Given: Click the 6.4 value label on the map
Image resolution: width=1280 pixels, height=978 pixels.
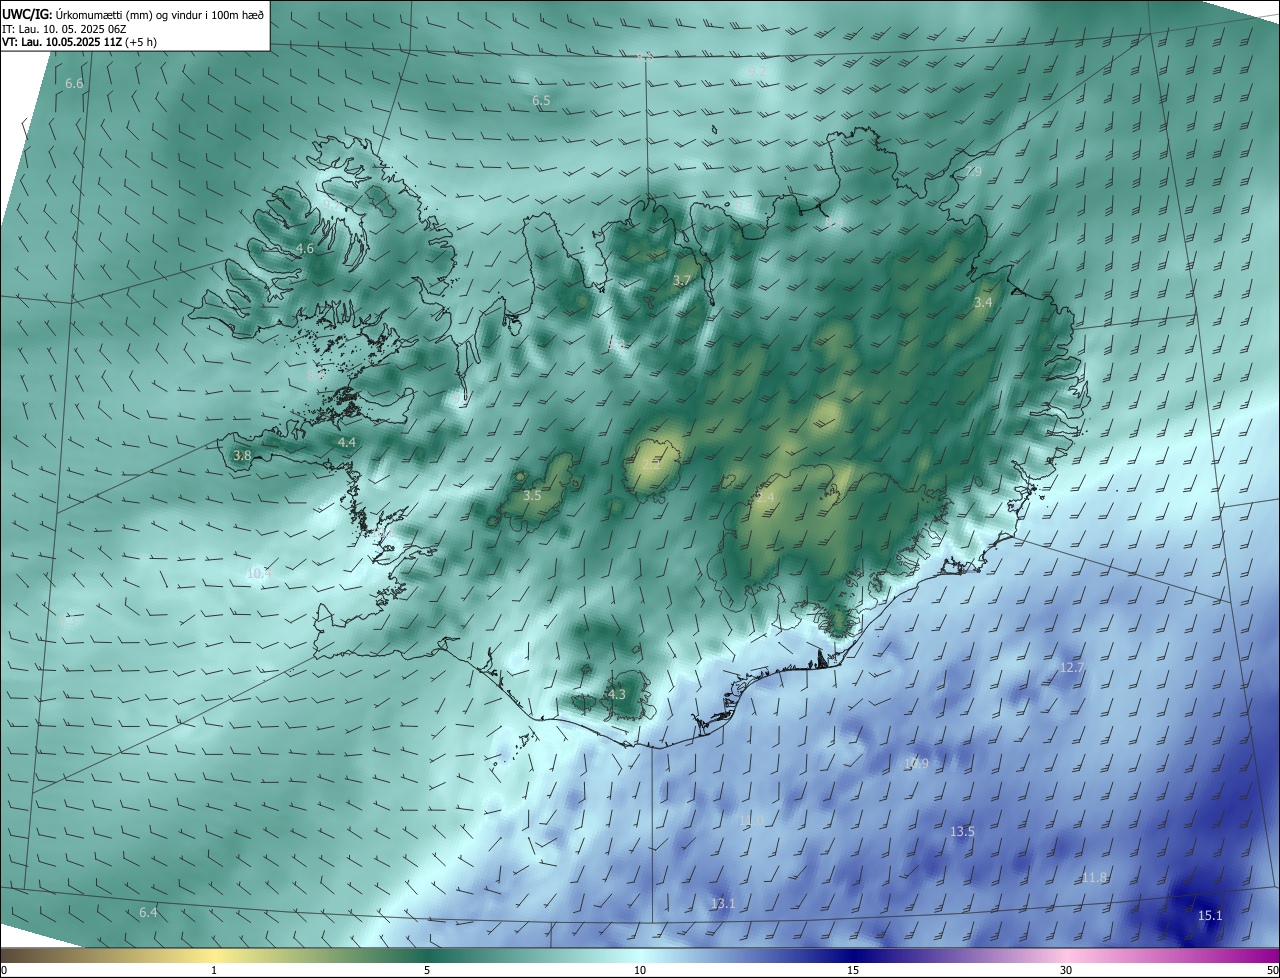Looking at the screenshot, I should (148, 913).
